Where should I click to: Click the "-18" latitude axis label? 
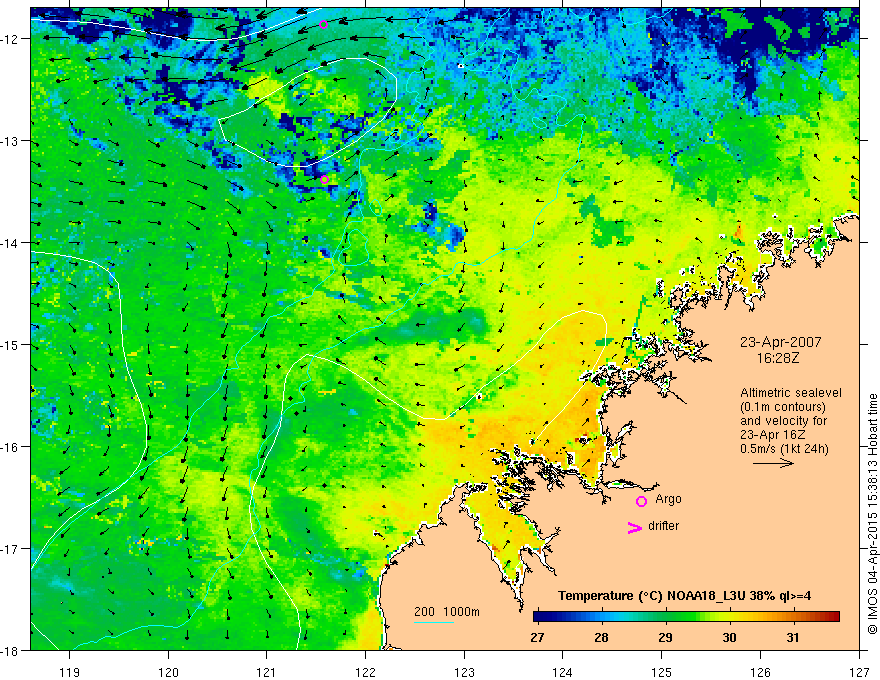pyautogui.click(x=11, y=650)
